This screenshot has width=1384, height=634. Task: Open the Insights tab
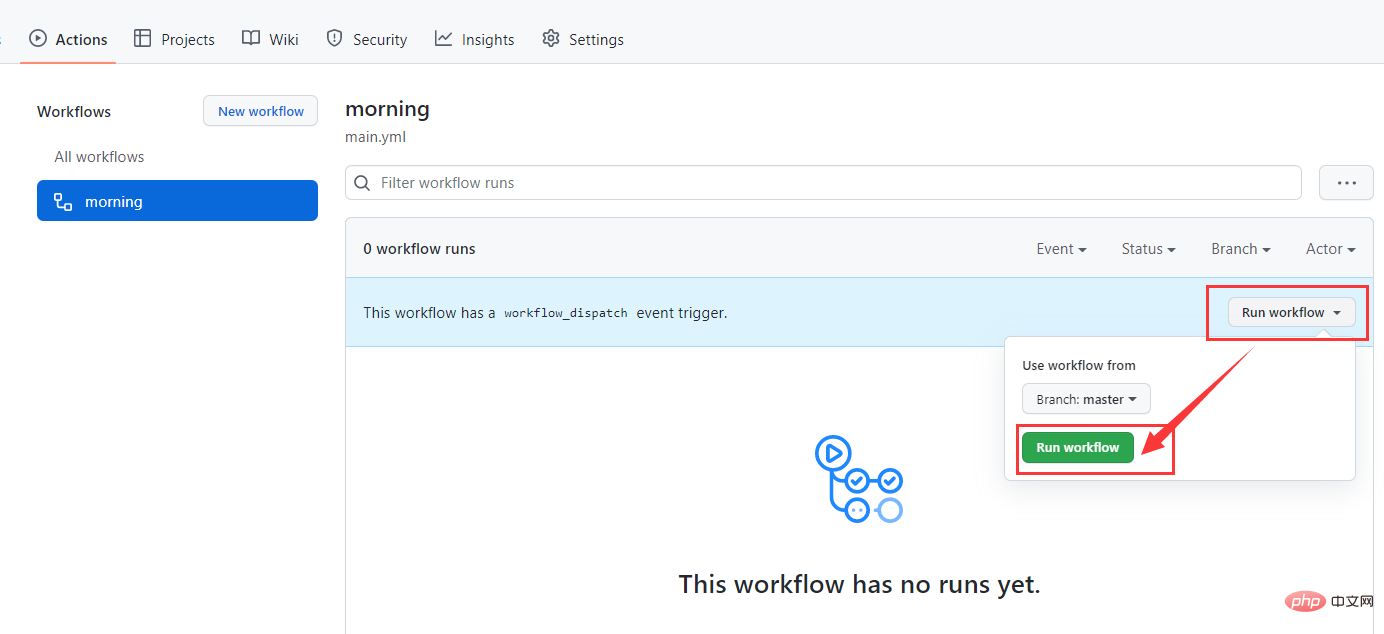(x=474, y=39)
